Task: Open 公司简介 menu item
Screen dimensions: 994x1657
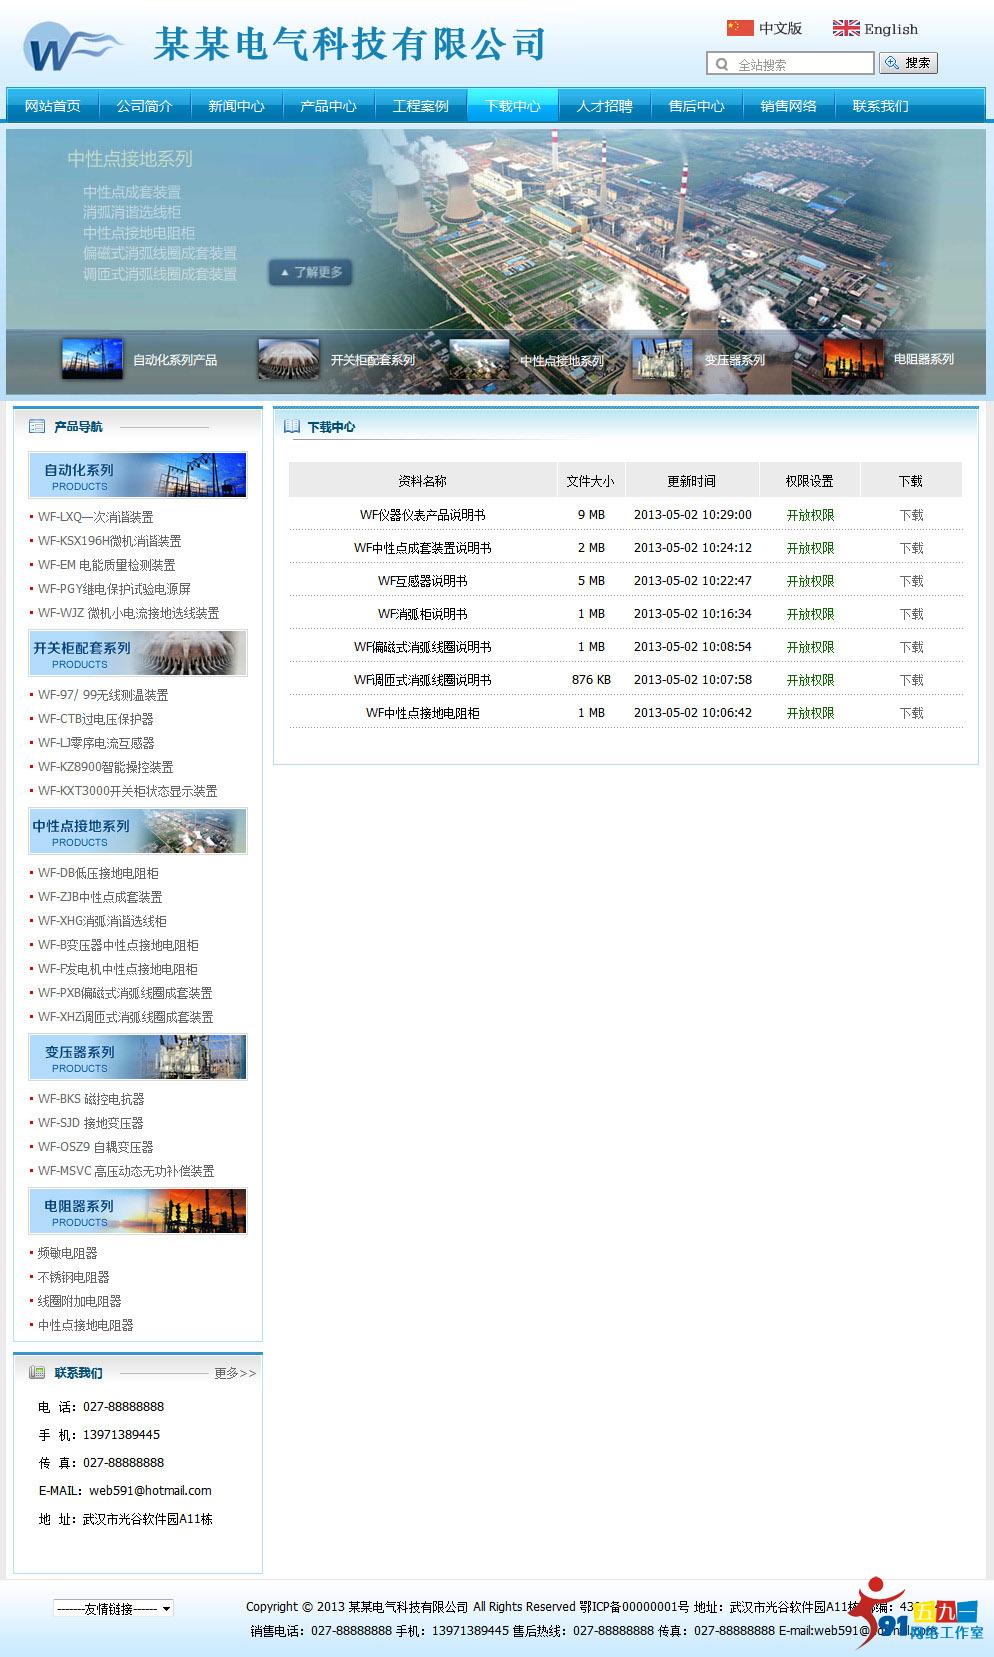Action: (144, 106)
